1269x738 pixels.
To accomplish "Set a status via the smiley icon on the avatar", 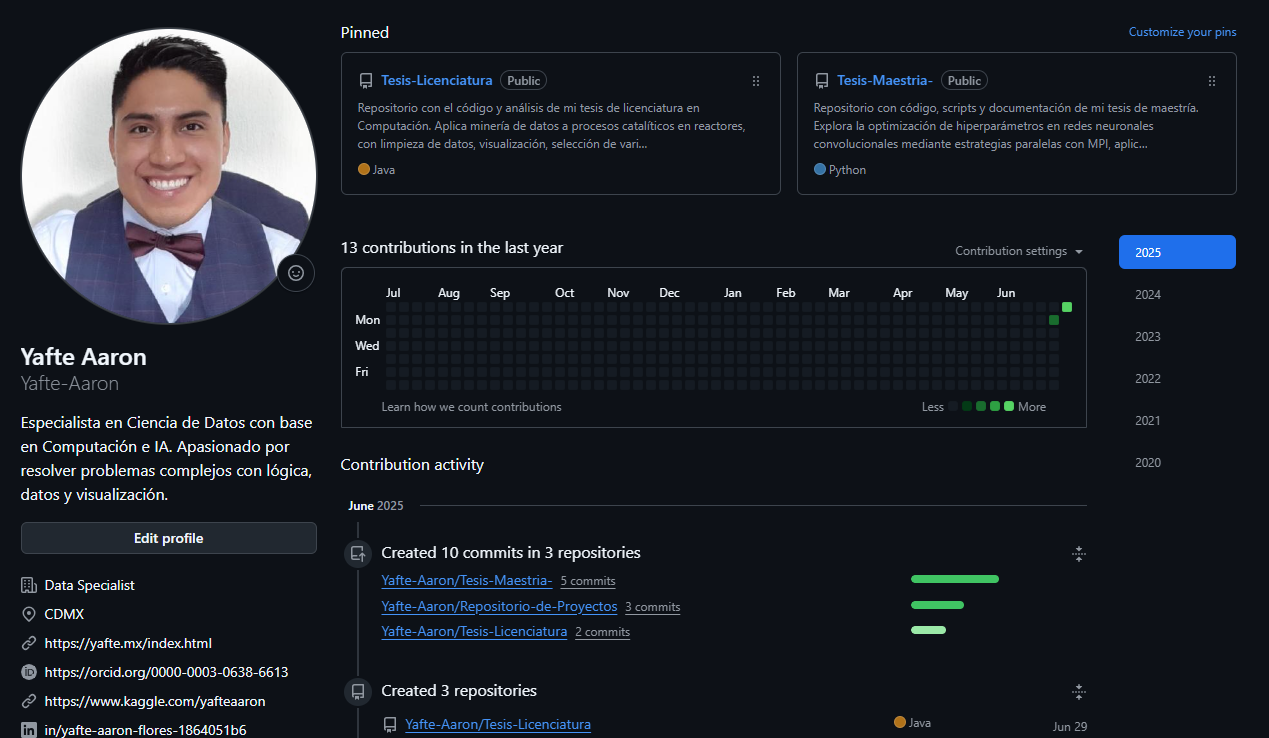I will click(295, 272).
